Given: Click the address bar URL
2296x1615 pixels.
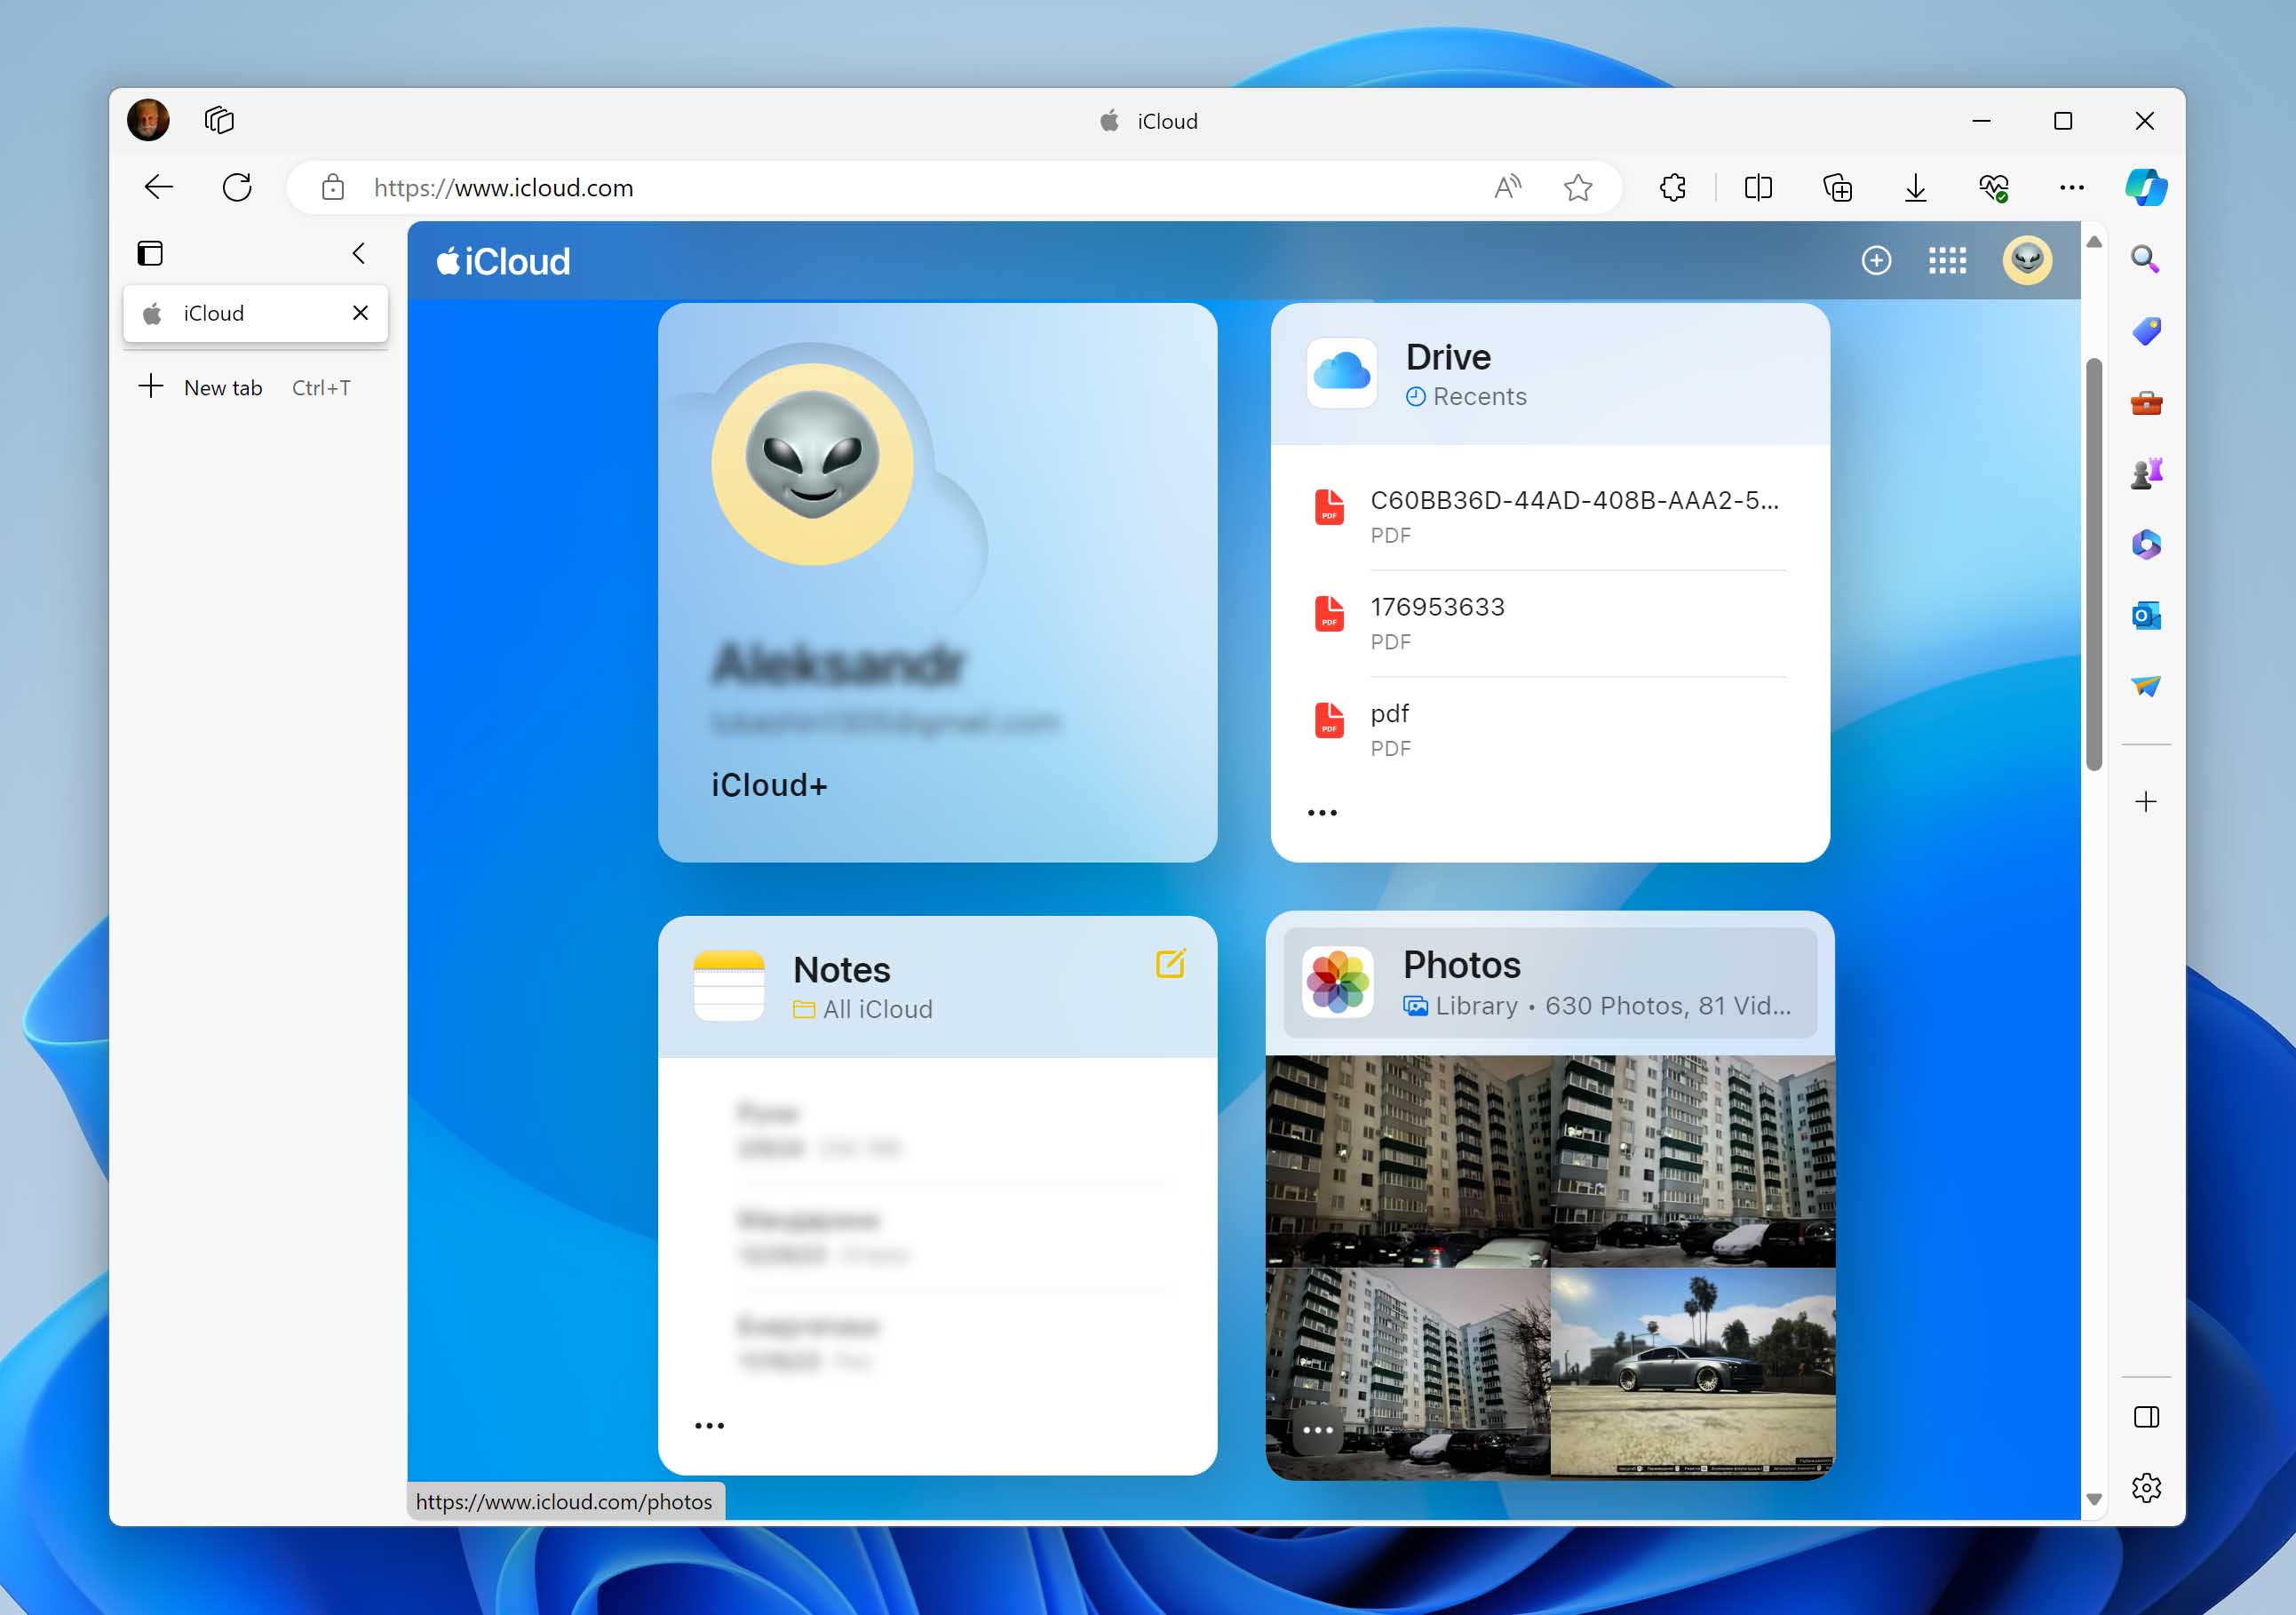Looking at the screenshot, I should (x=503, y=187).
